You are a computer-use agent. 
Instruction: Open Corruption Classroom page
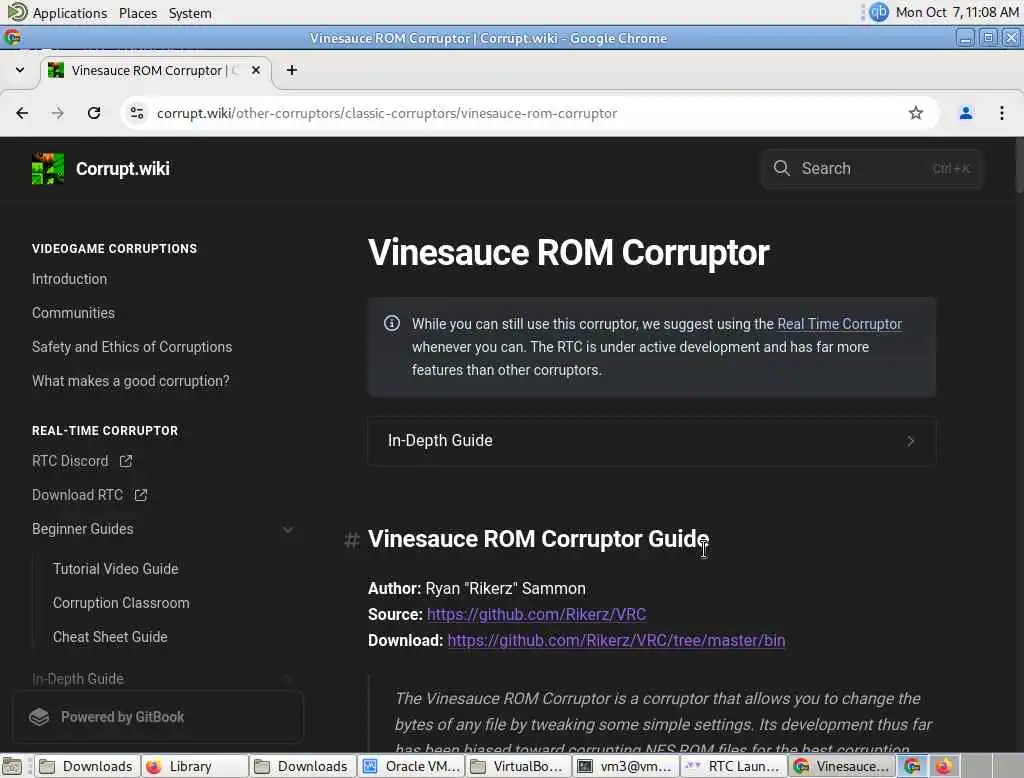click(x=121, y=603)
